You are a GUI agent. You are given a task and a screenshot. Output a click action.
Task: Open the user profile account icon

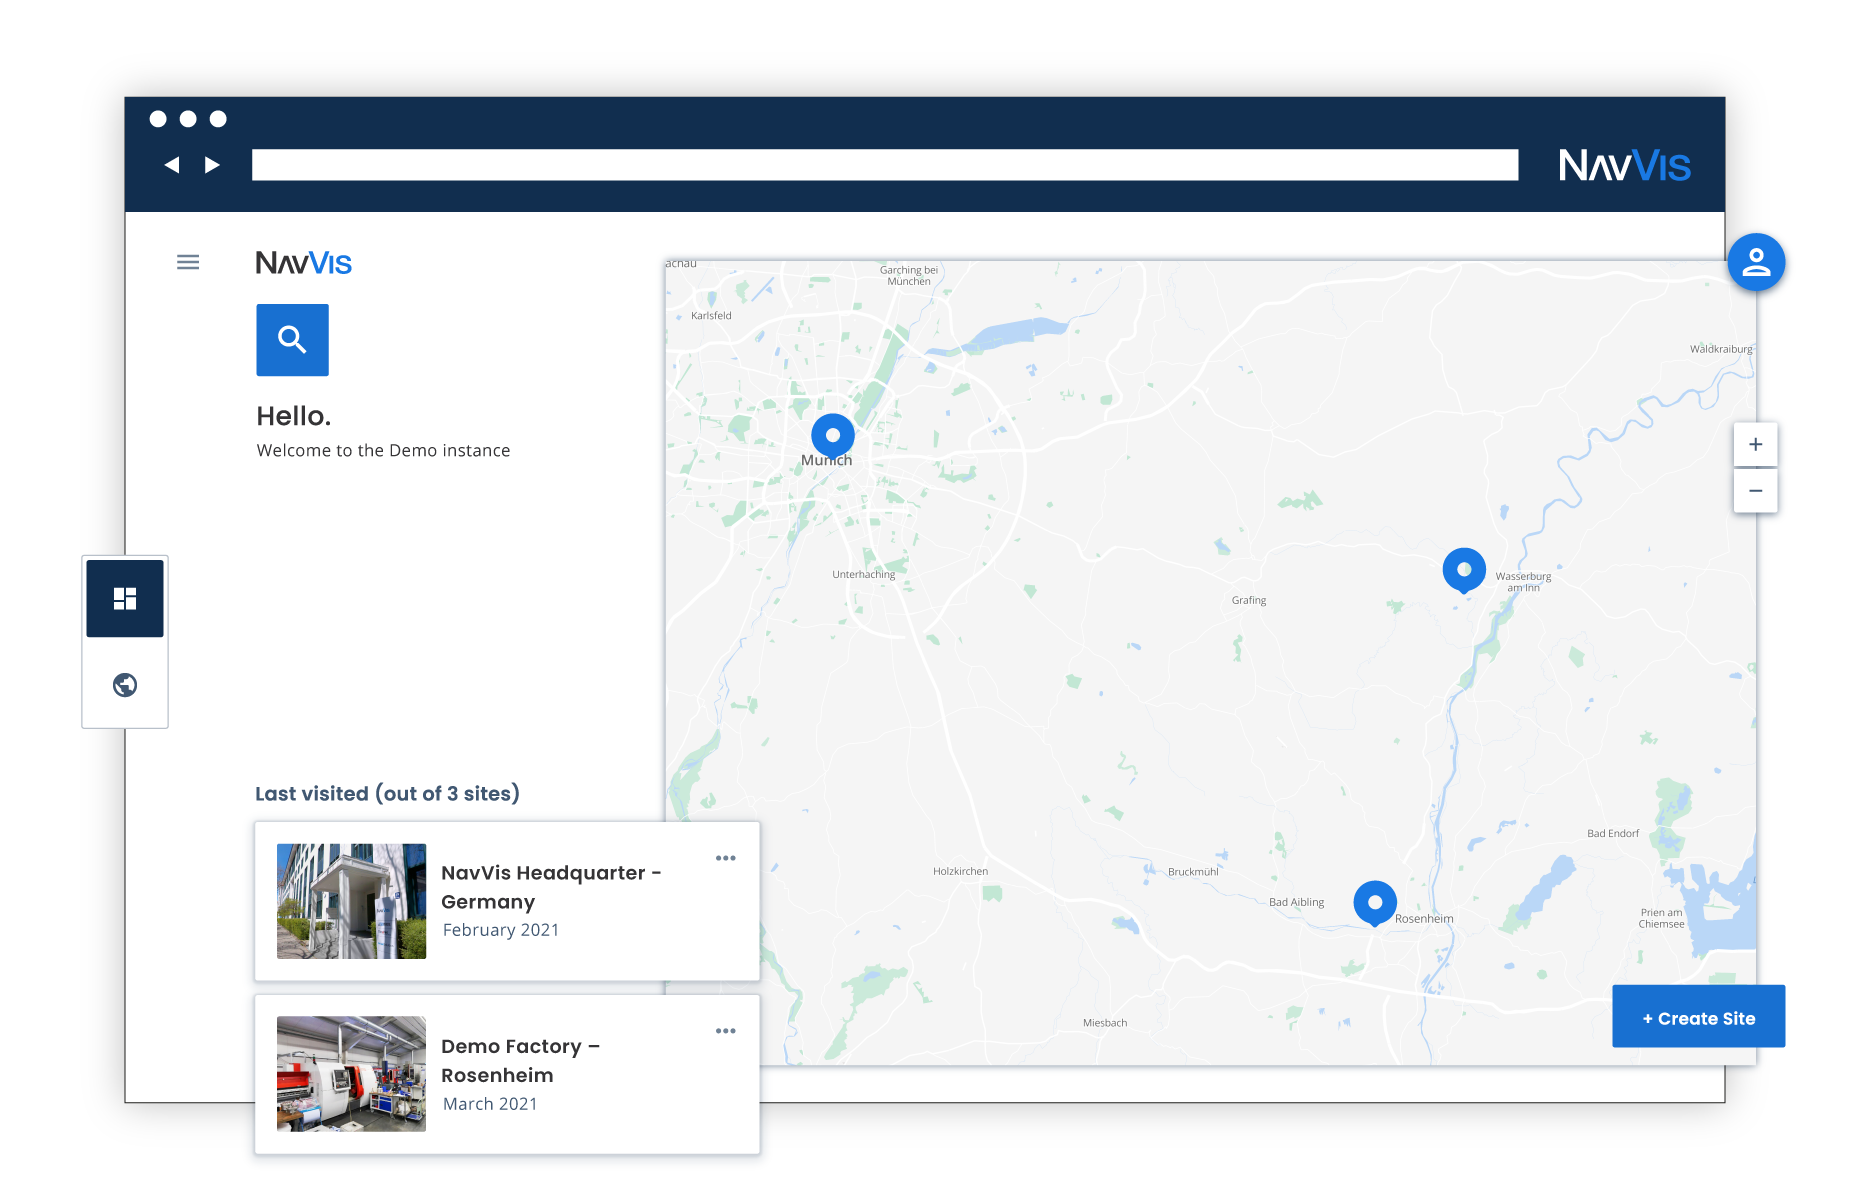click(x=1756, y=262)
